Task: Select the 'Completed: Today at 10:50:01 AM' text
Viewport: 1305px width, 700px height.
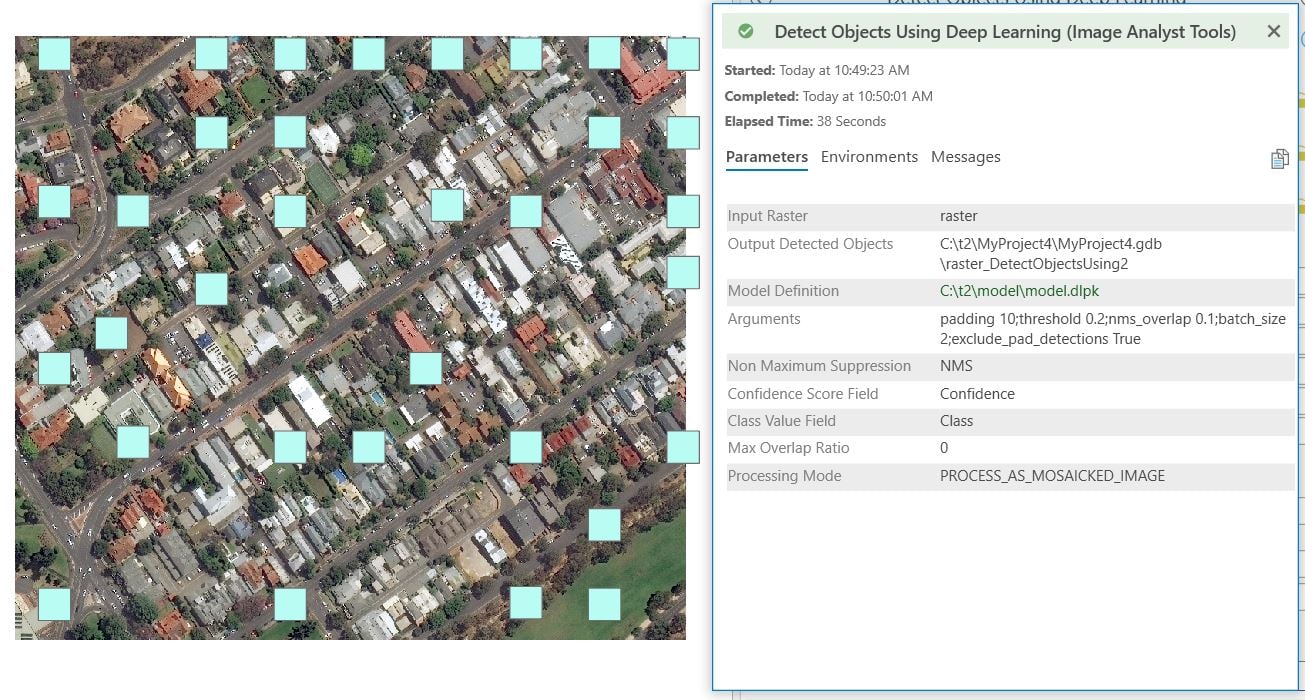Action: [829, 97]
